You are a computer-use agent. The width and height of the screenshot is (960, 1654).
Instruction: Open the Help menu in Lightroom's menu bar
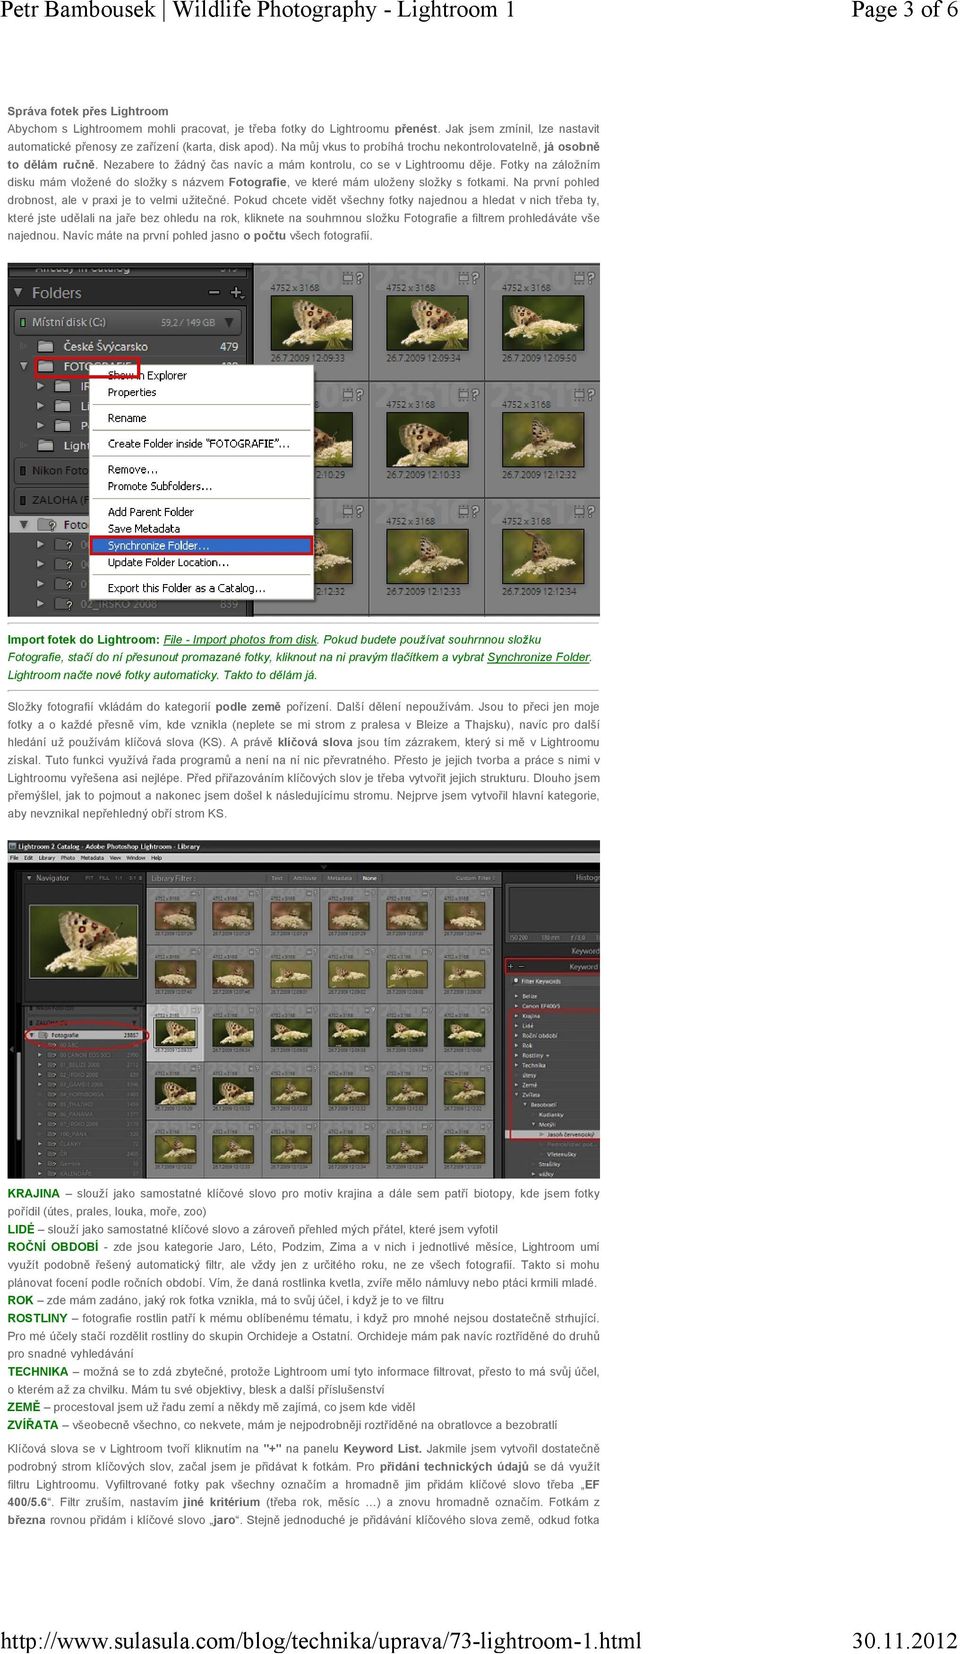(156, 858)
